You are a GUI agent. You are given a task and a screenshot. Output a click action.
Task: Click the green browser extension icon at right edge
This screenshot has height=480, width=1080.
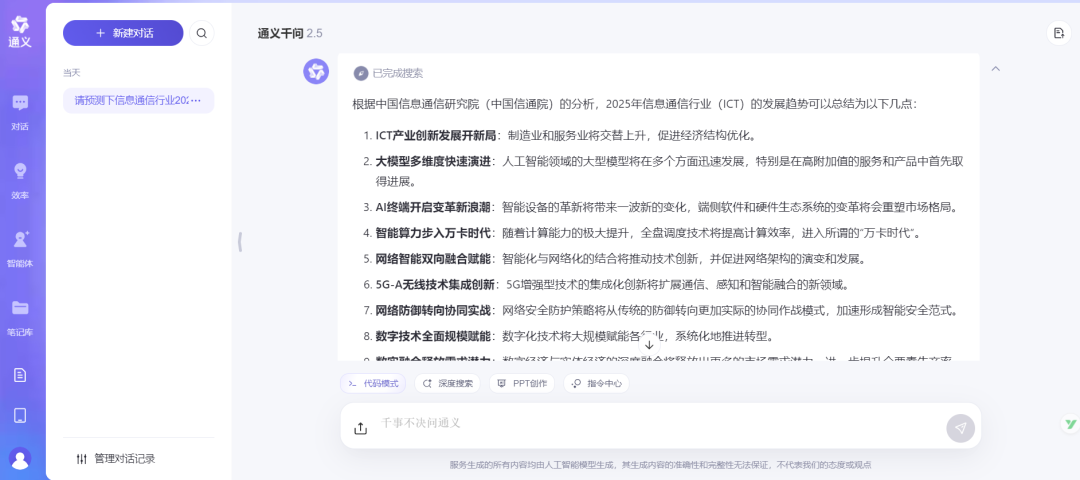pyautogui.click(x=1070, y=424)
